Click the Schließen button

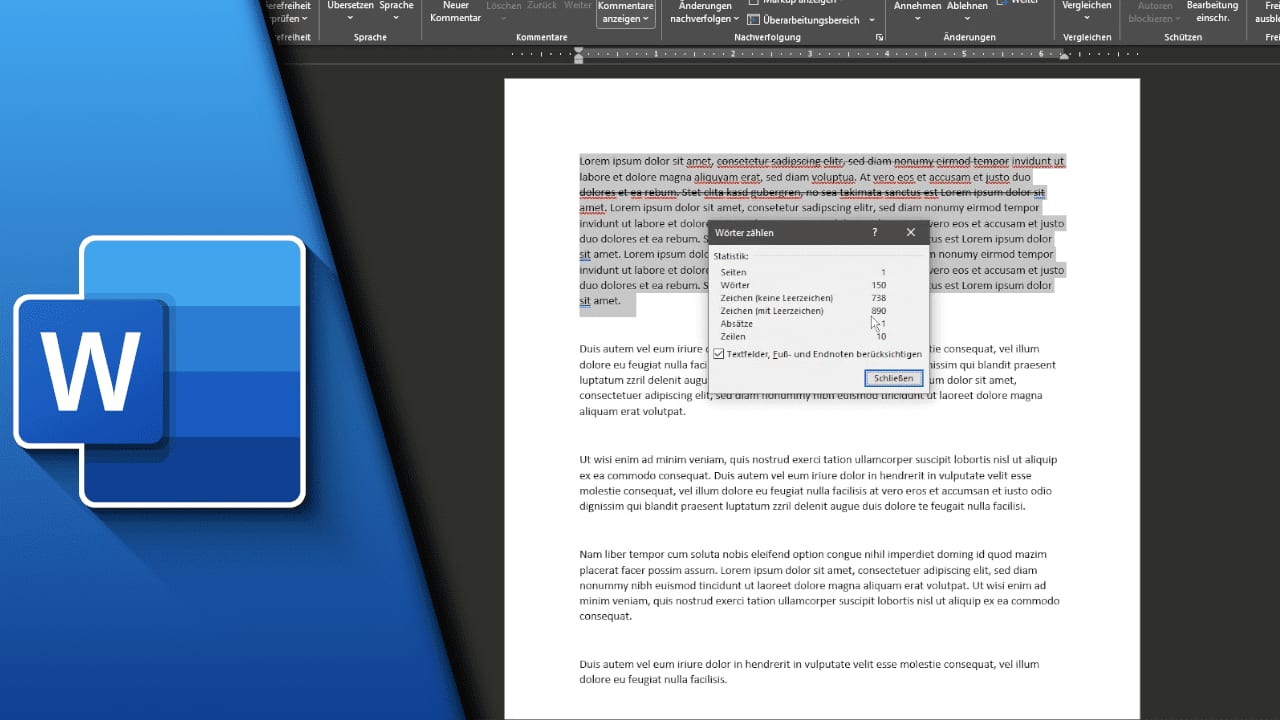[893, 378]
